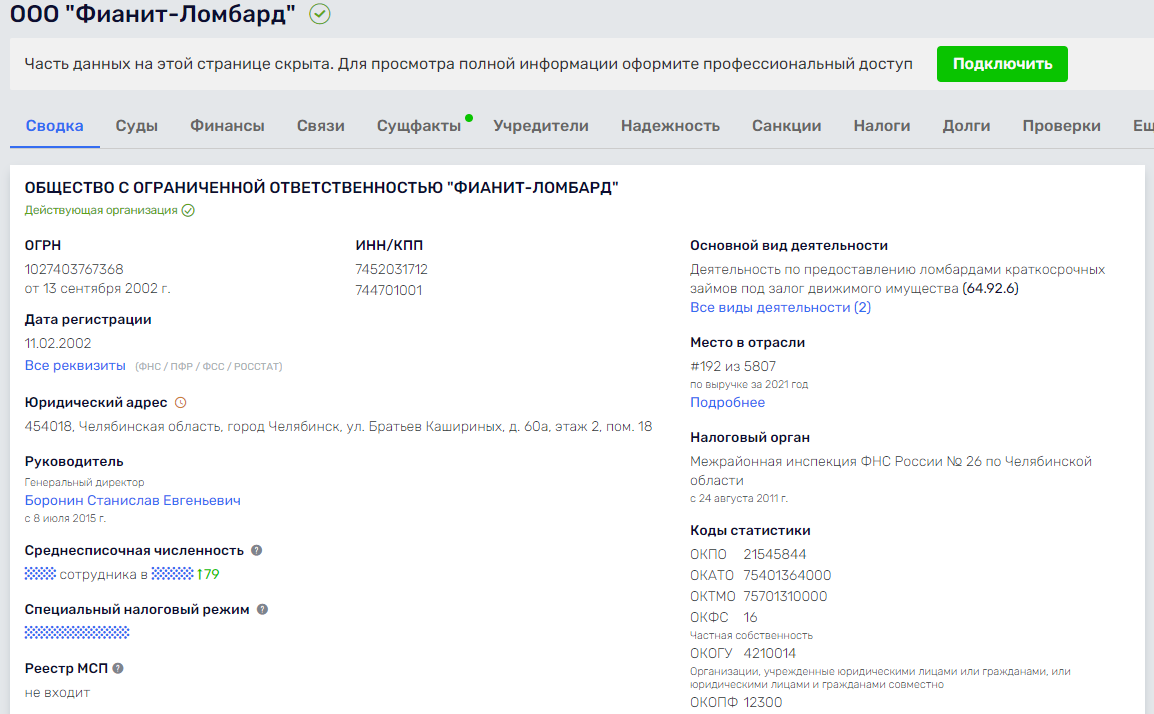
Task: Open director Боронин Станислав Евгеньевич's profile
Action: 132,501
